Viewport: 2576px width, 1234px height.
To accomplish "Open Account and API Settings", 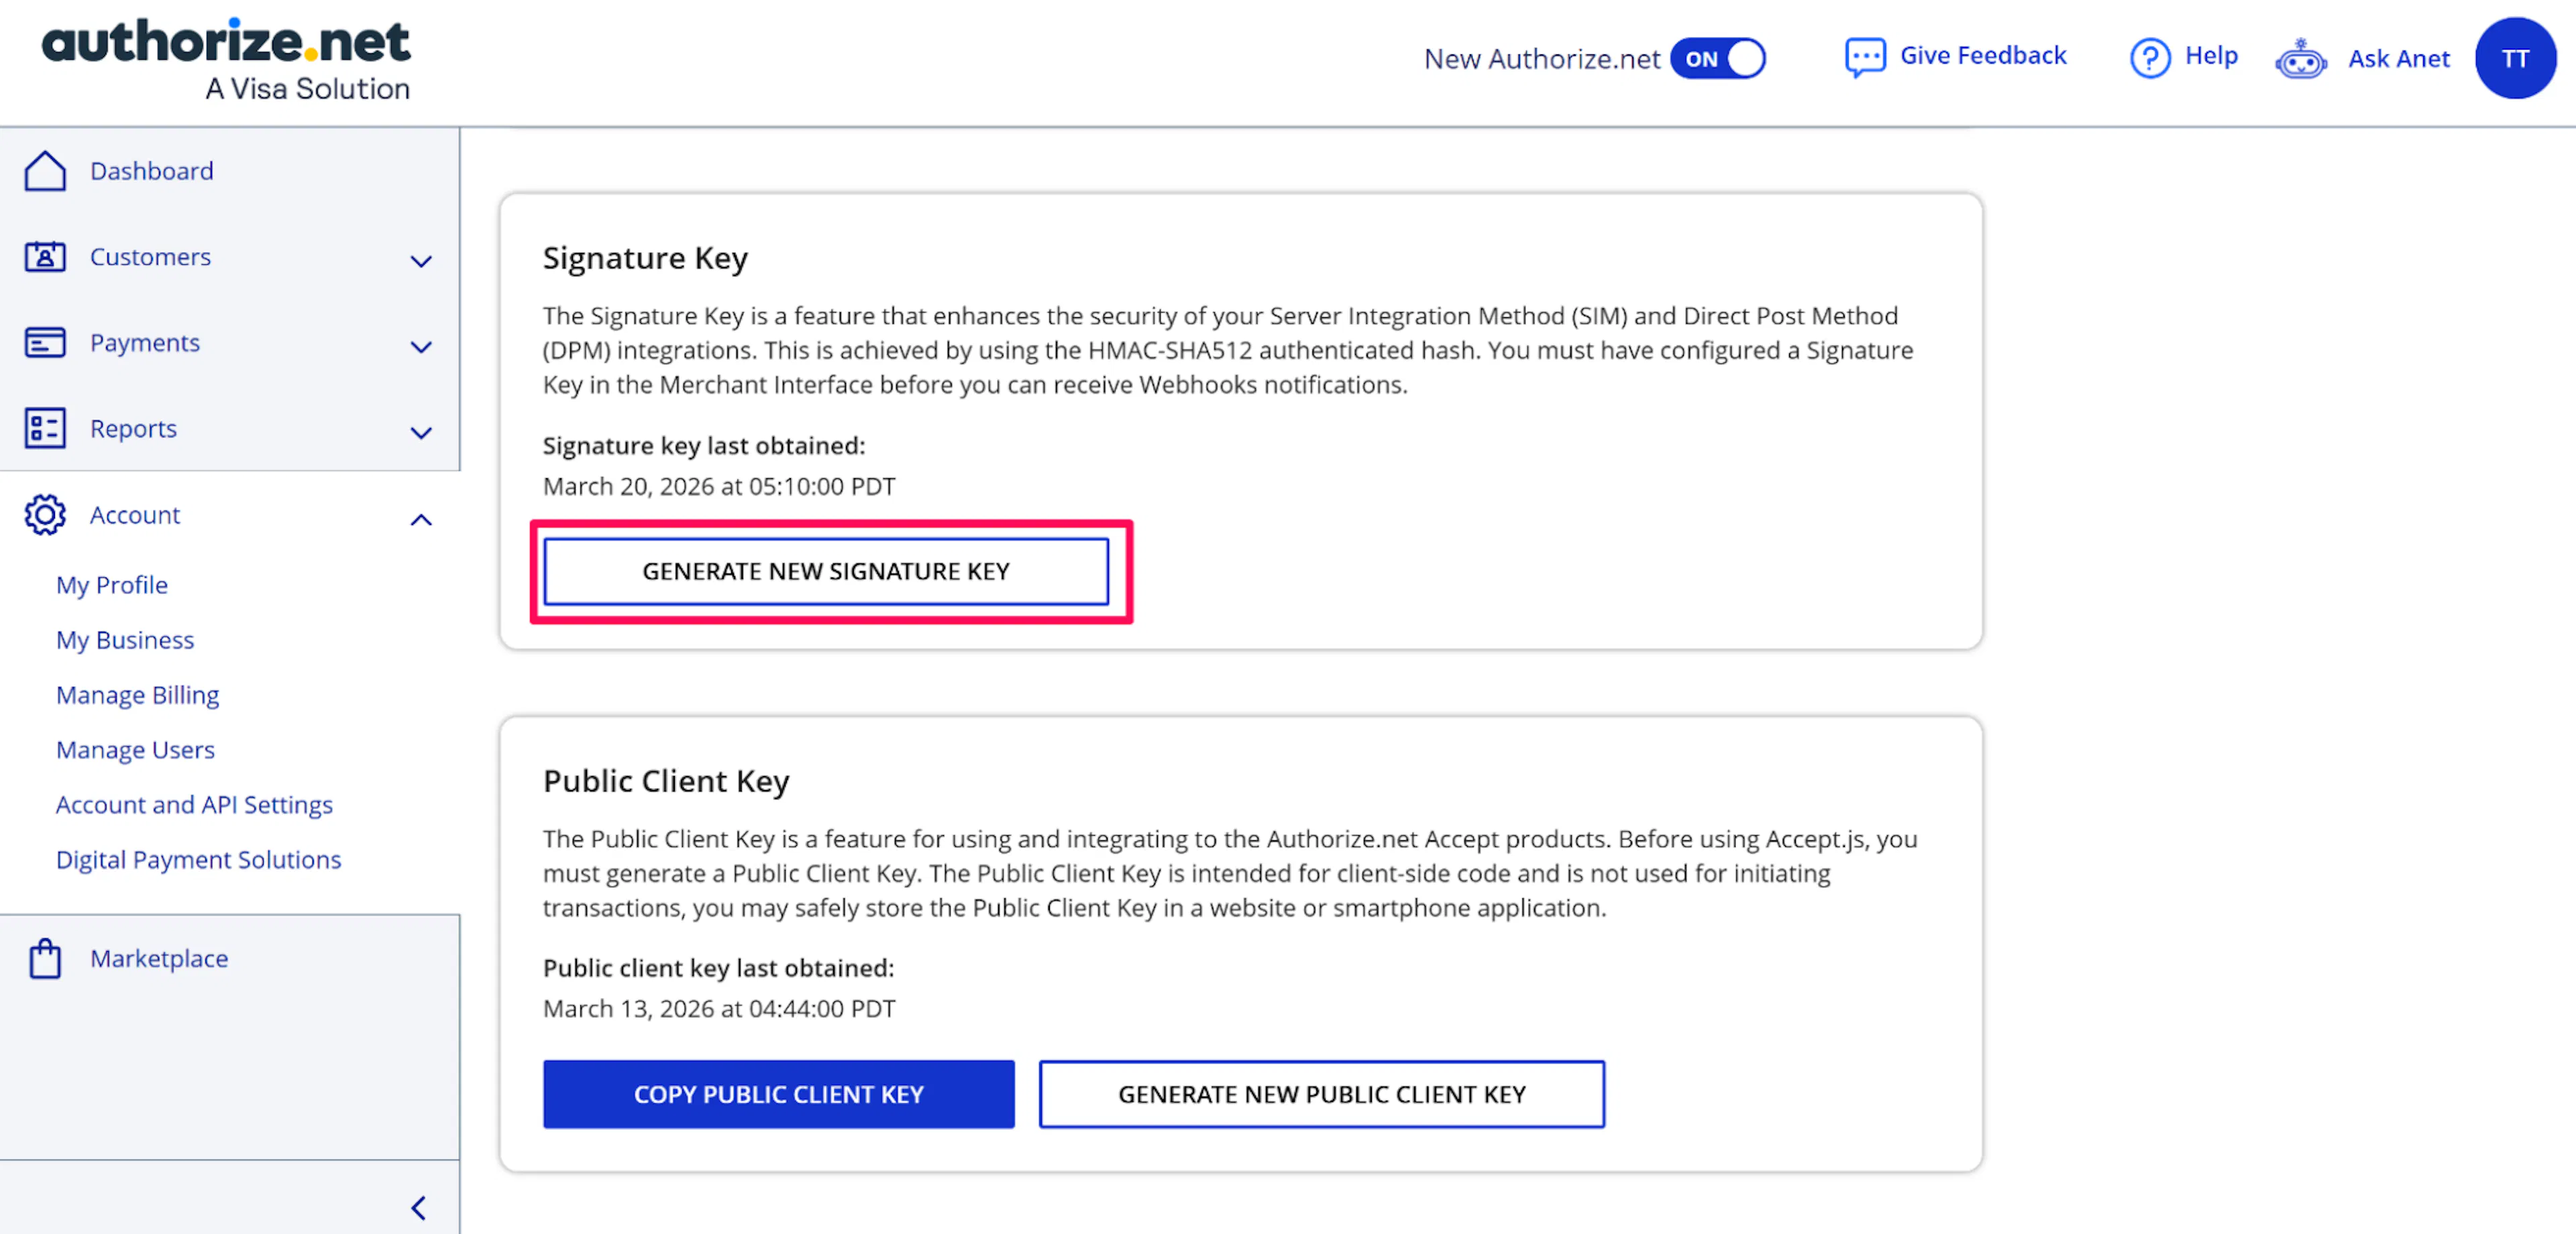I will click(194, 804).
